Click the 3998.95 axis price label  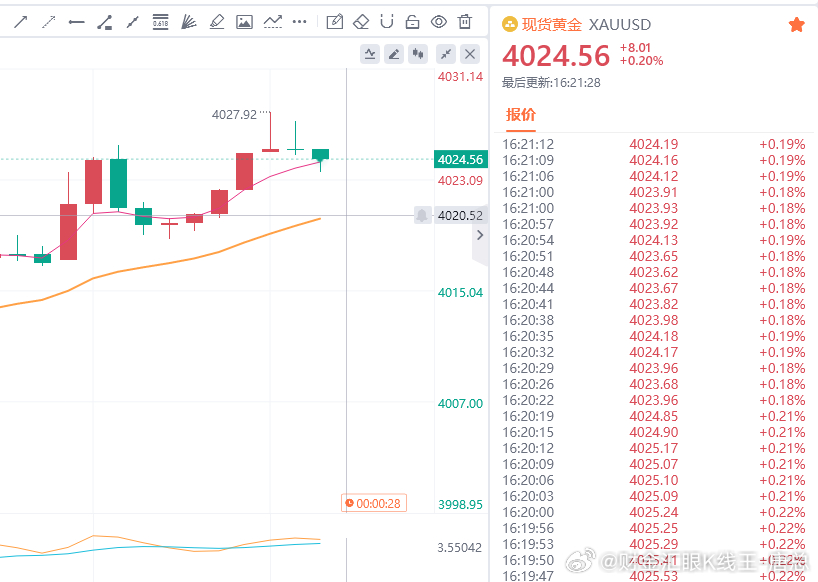coord(460,504)
